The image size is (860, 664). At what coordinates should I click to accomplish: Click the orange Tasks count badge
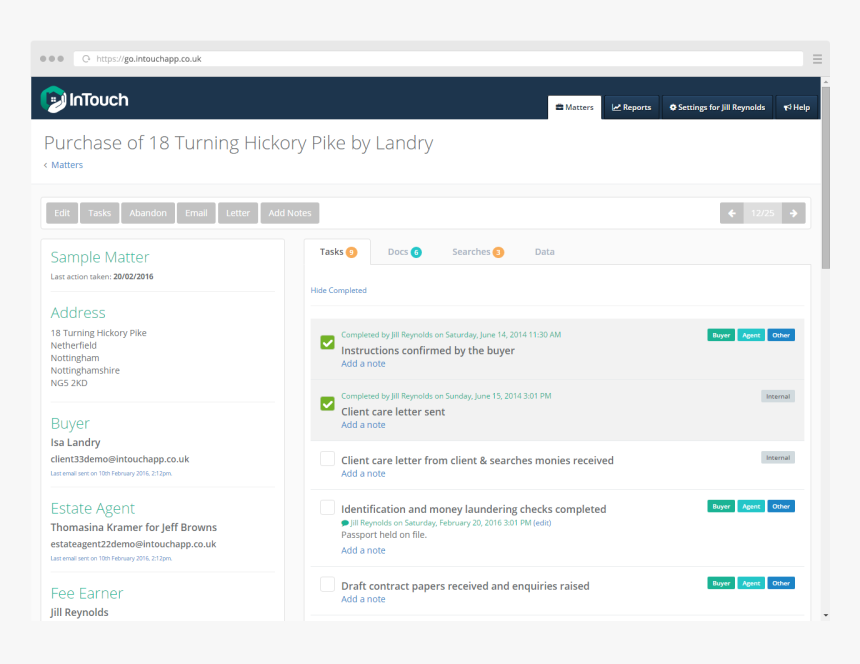351,252
